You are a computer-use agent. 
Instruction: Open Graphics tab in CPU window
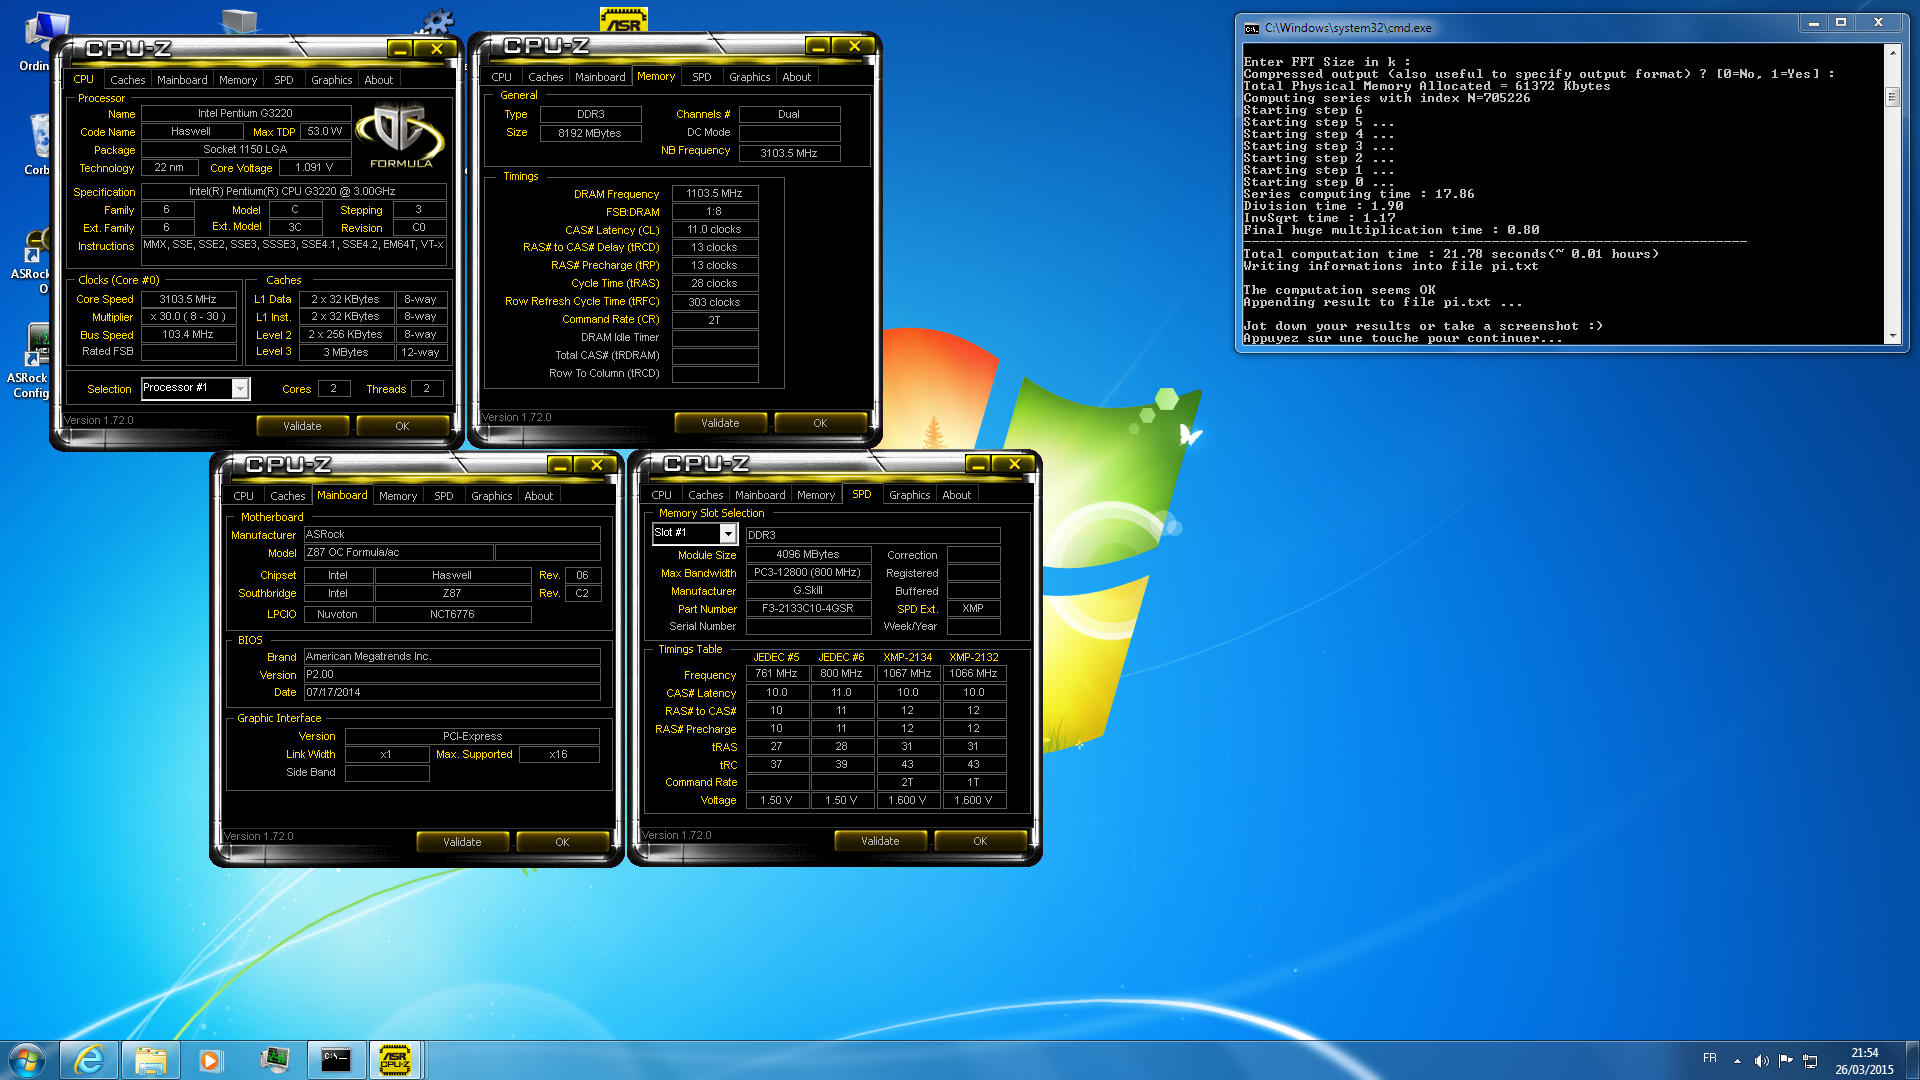click(x=331, y=80)
